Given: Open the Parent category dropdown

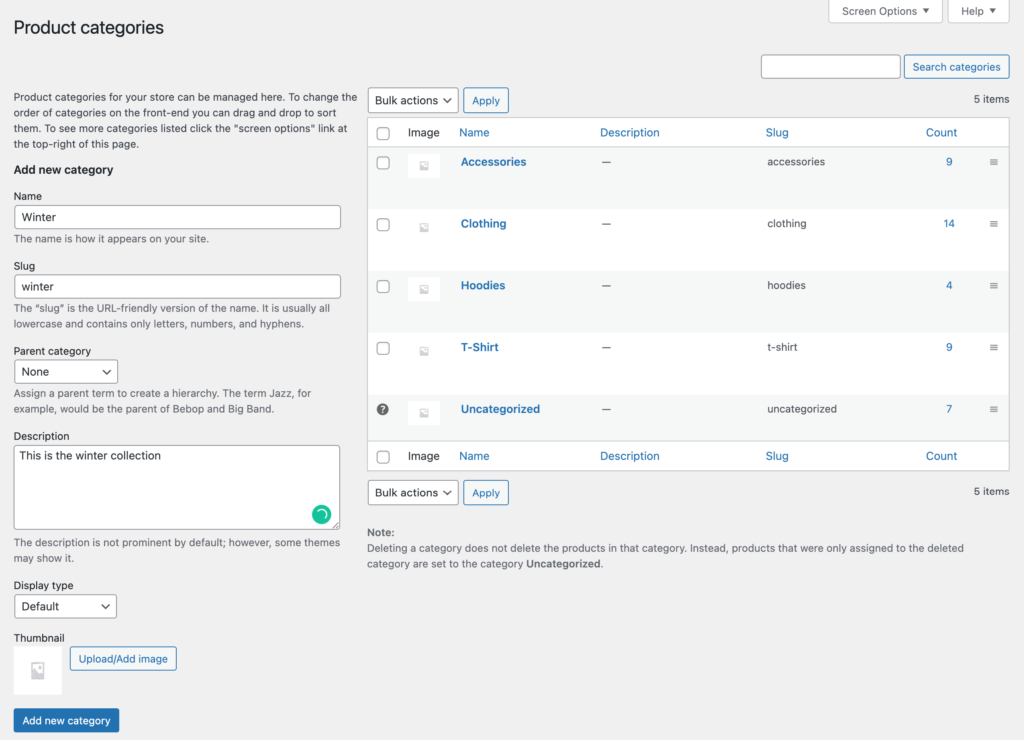Looking at the screenshot, I should [66, 372].
